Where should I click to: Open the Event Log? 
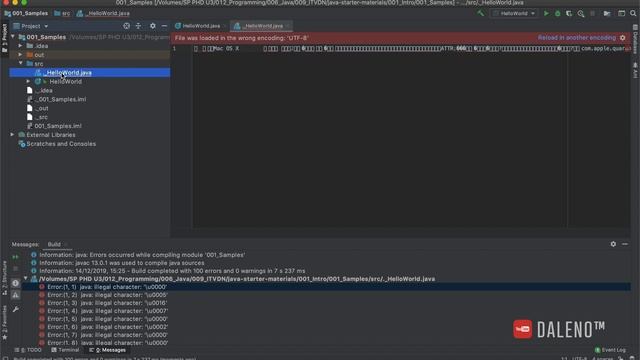coord(610,350)
